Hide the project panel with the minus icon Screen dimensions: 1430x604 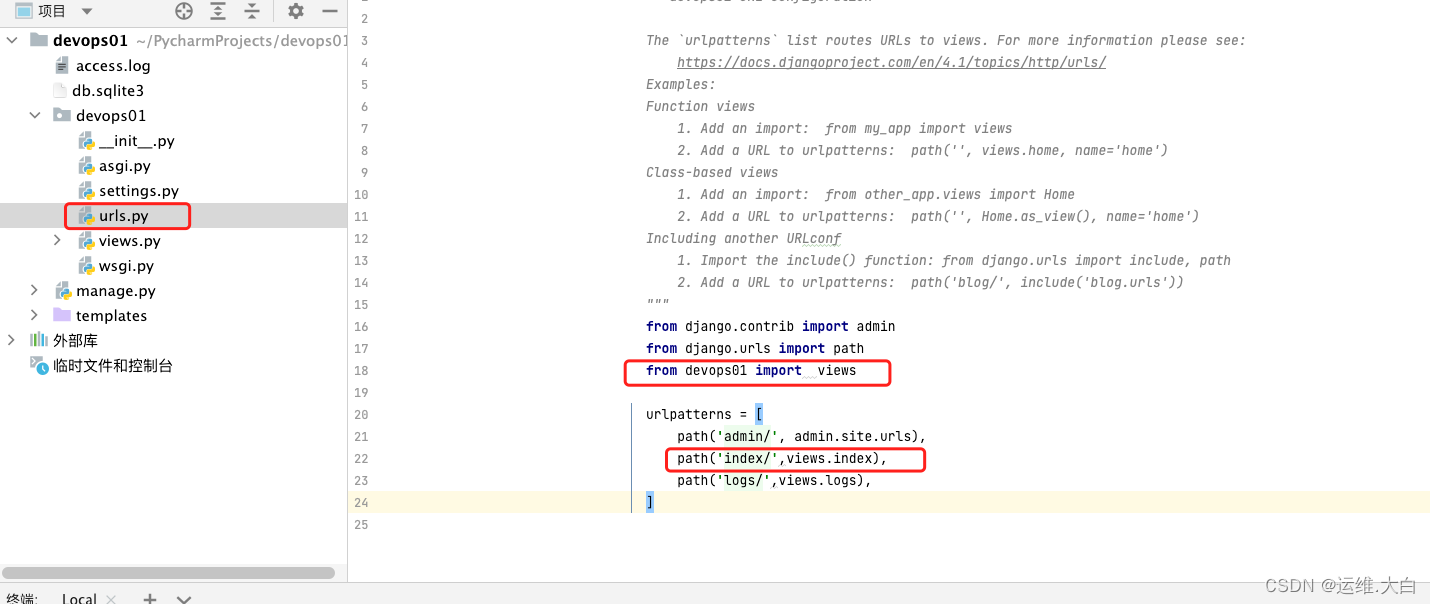pyautogui.click(x=329, y=11)
